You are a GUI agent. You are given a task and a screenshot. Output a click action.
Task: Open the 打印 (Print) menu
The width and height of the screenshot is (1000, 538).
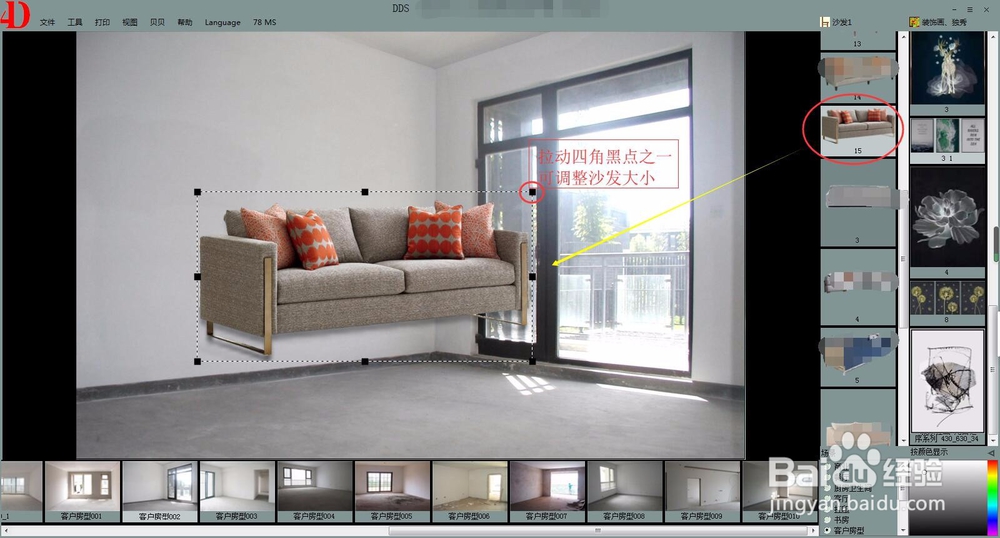pyautogui.click(x=102, y=22)
